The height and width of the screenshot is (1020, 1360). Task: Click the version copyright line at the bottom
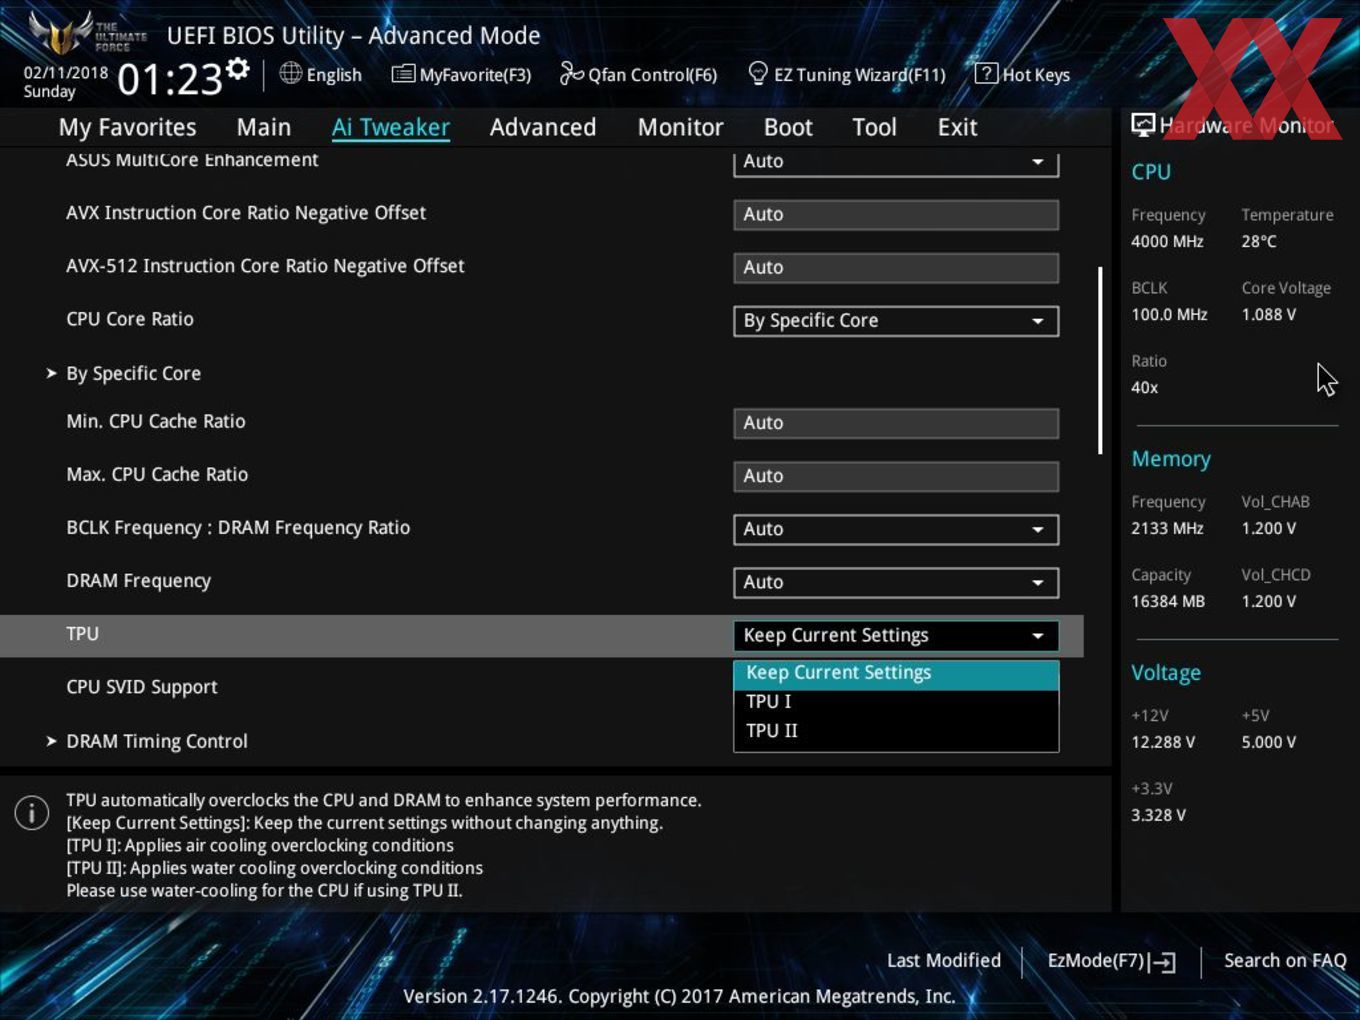(x=679, y=996)
